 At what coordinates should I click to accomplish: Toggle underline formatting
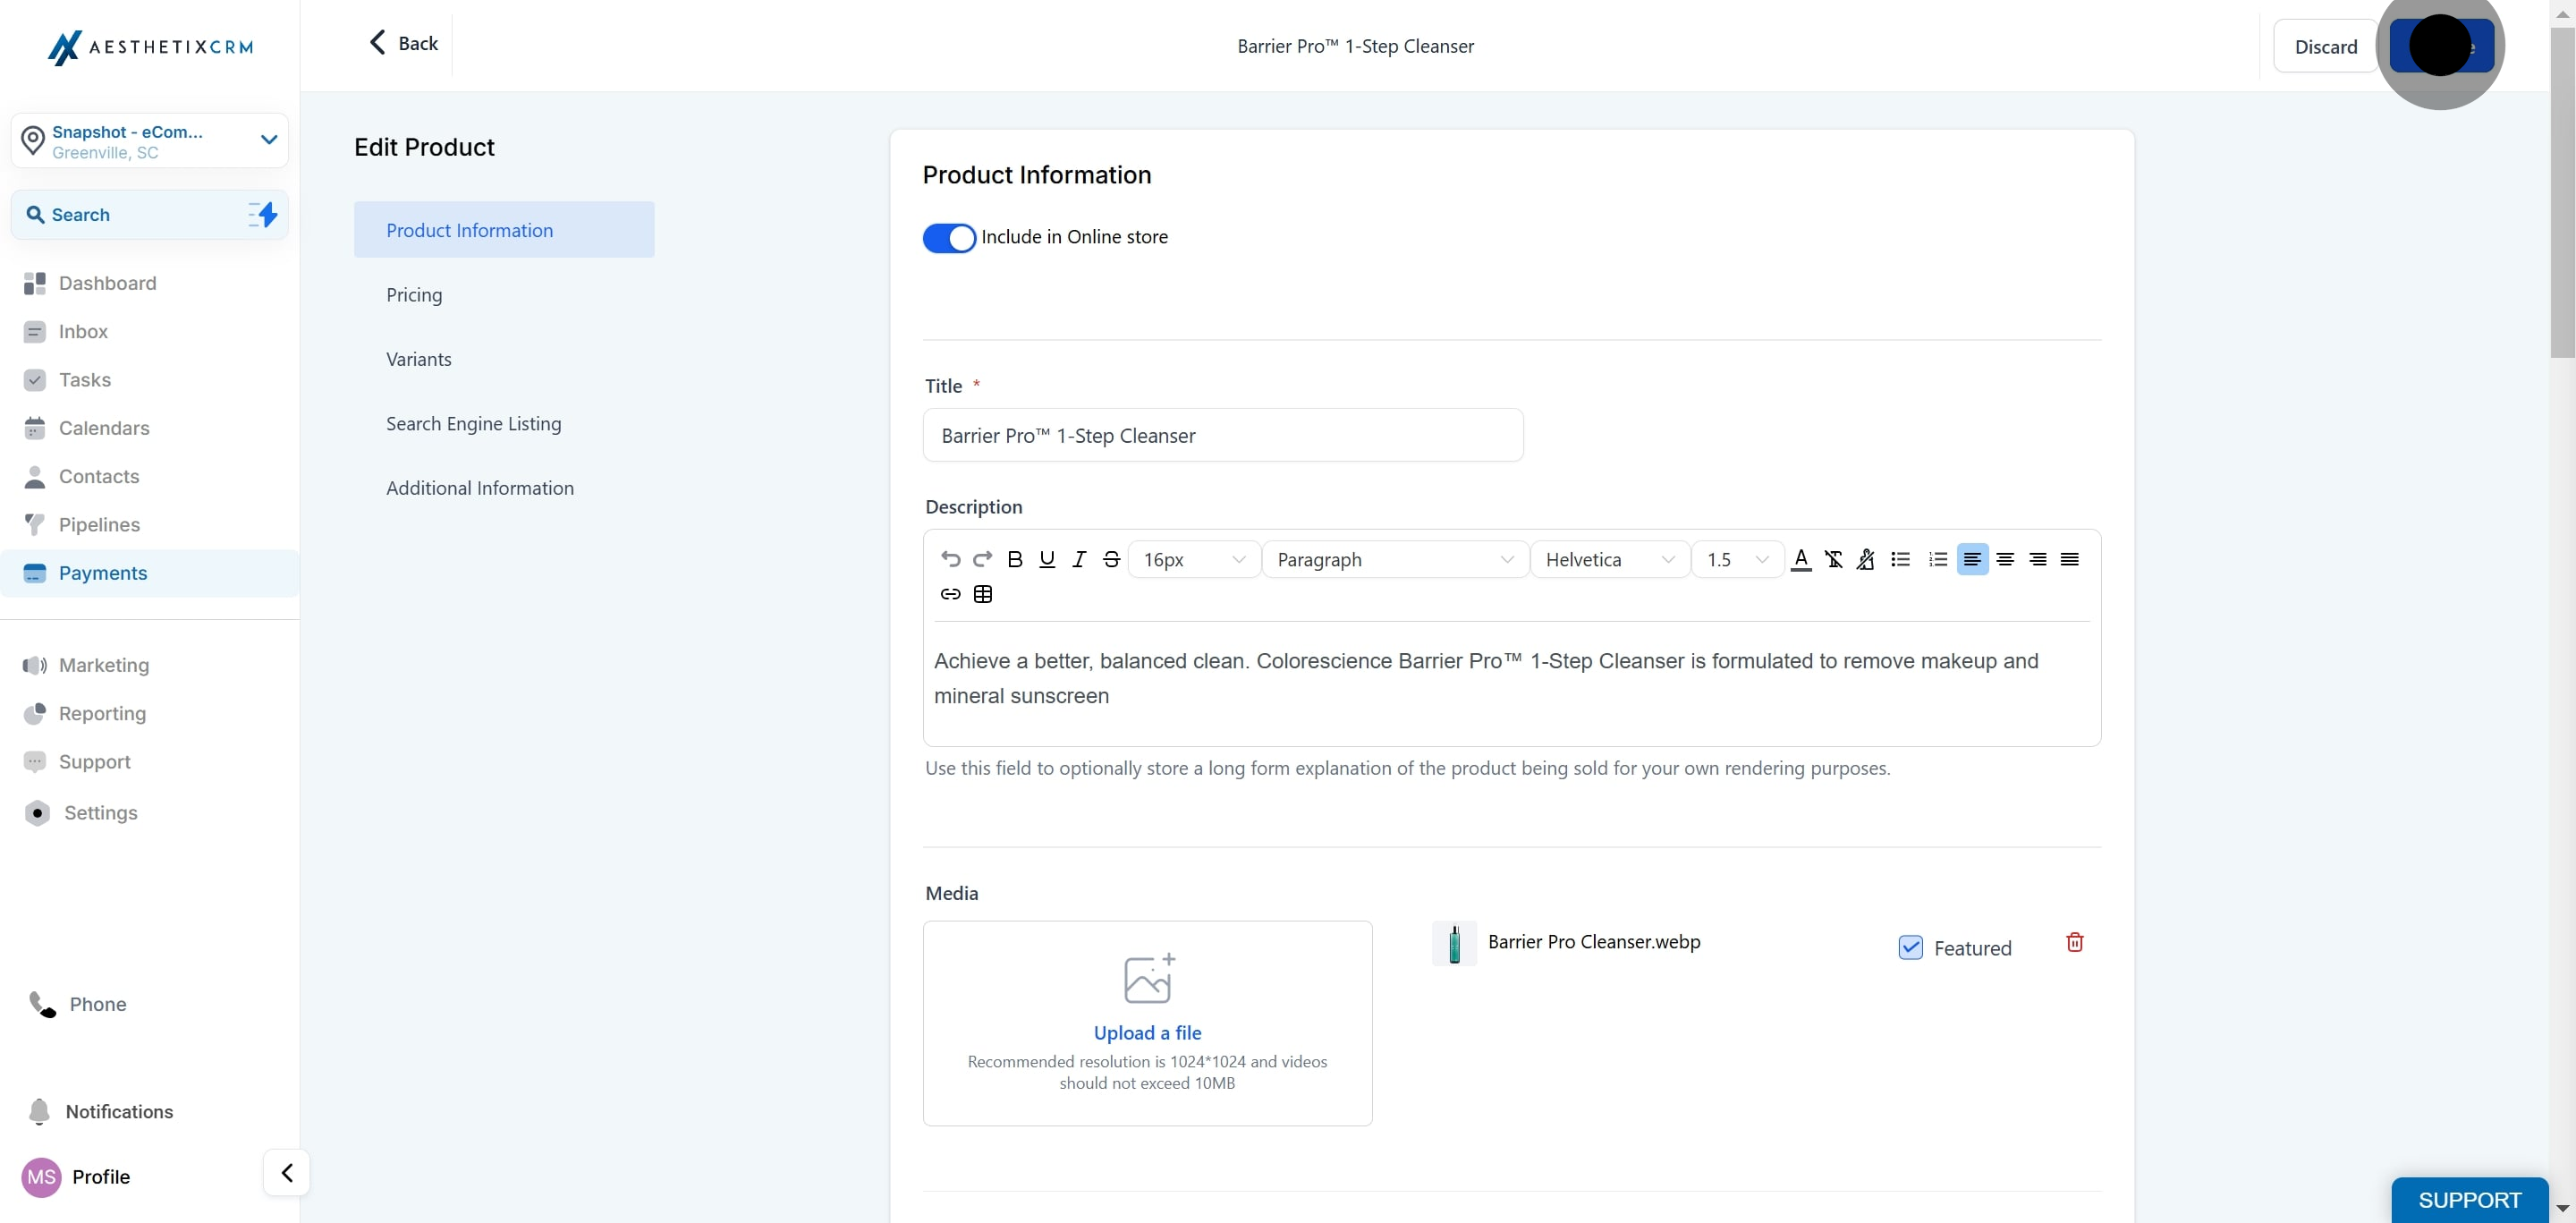(1047, 559)
